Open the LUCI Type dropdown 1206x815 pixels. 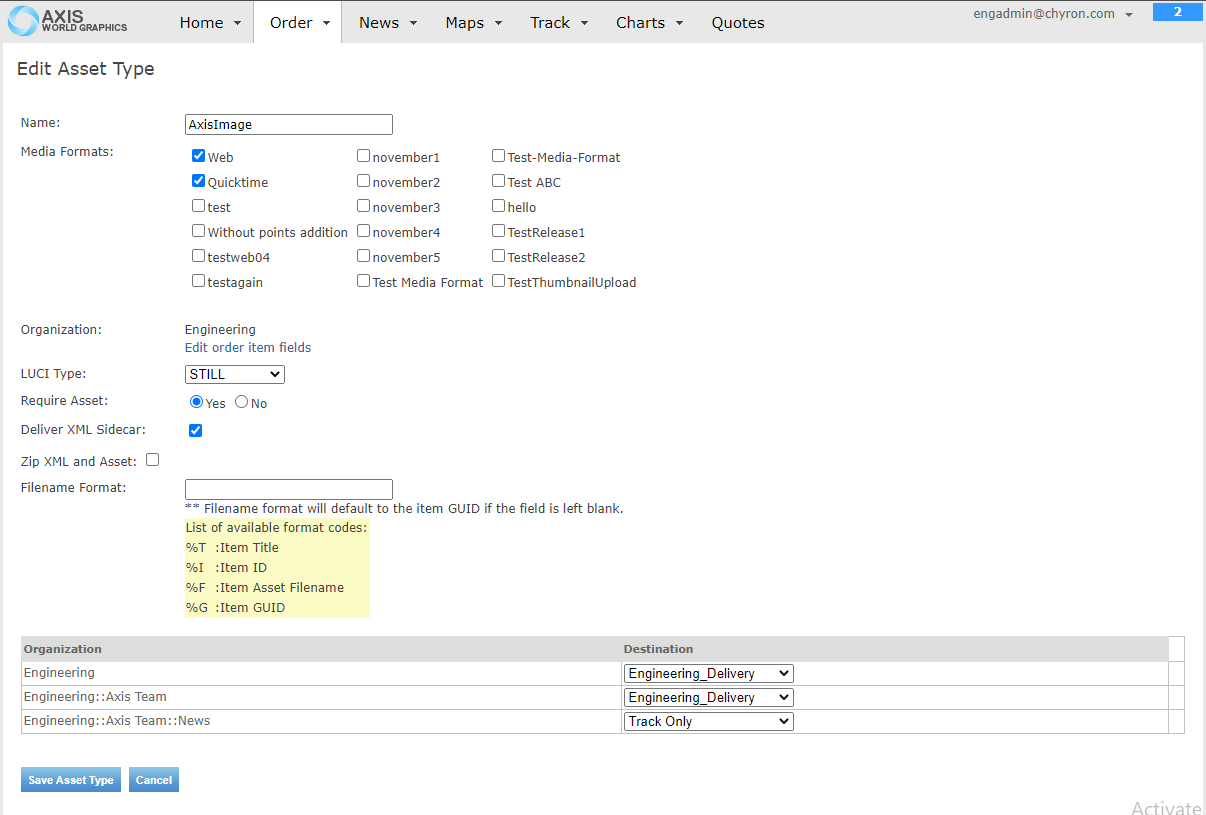(x=235, y=374)
